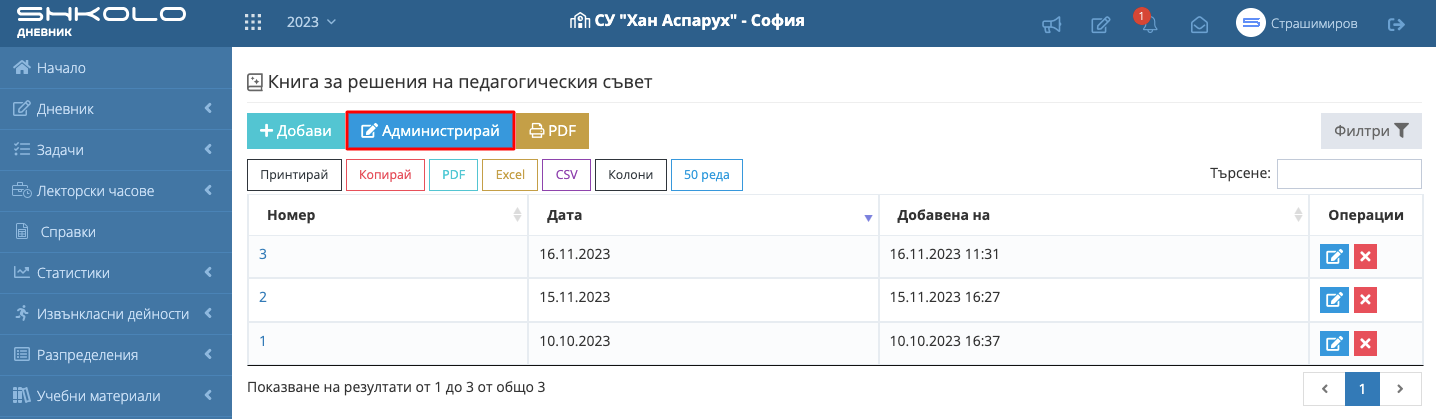Open the messages envelope icon
This screenshot has height=419, width=1436.
1199,24
